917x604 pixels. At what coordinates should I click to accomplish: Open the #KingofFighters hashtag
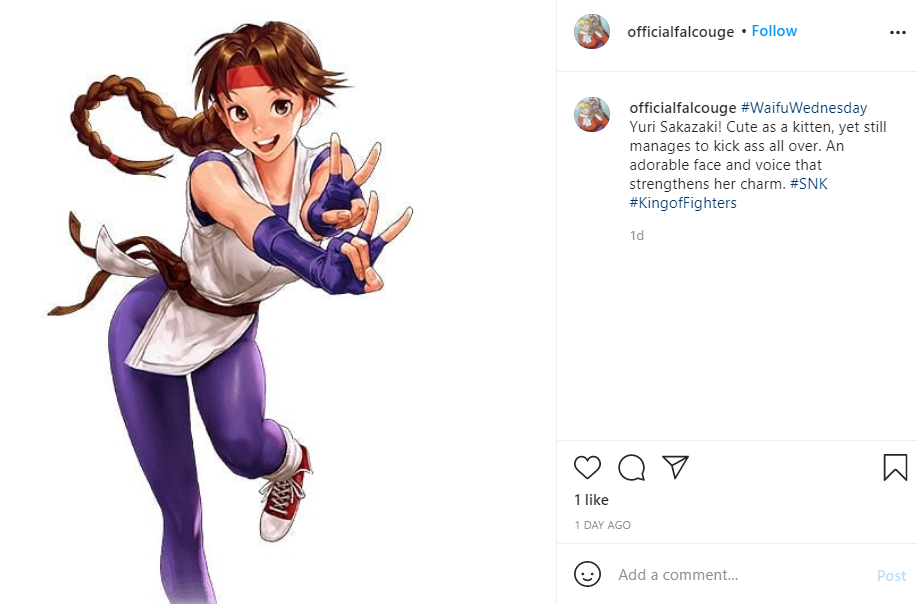[683, 203]
